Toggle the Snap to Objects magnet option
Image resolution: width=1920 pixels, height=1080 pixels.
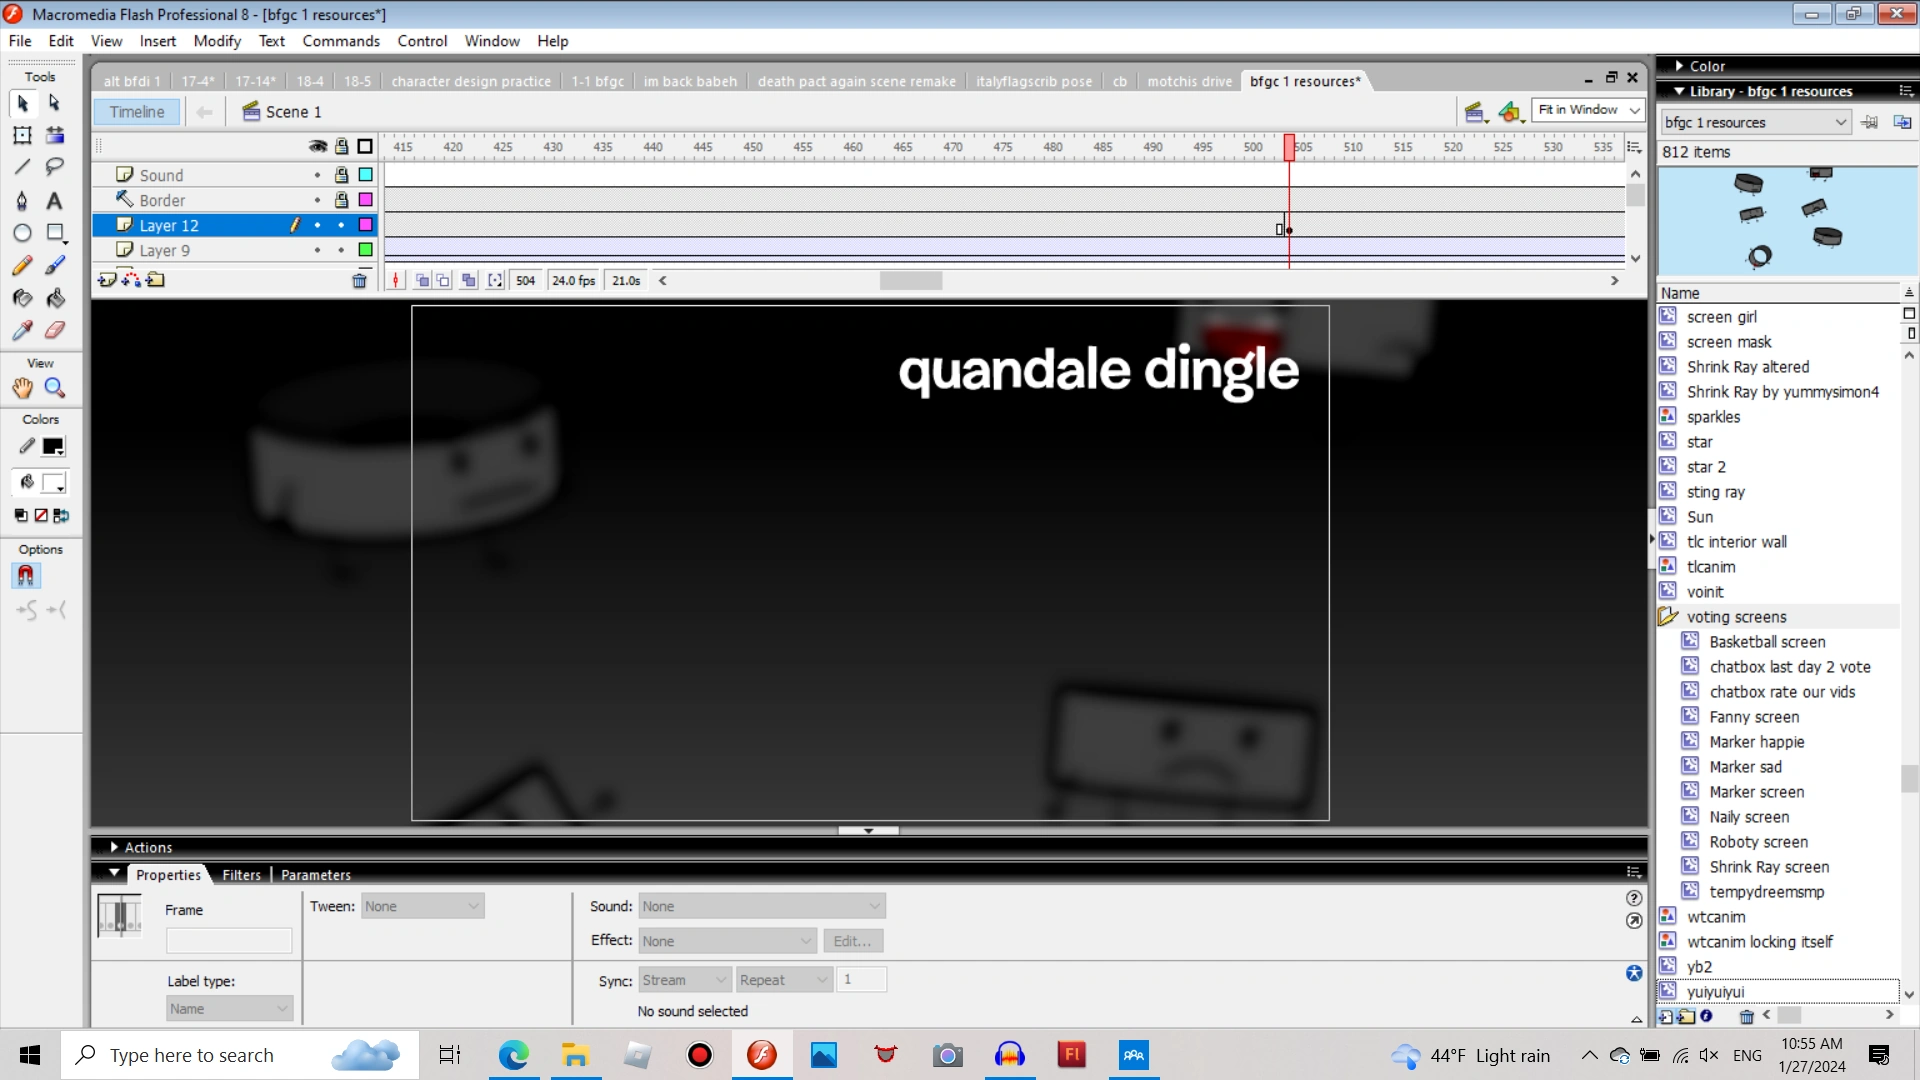[x=26, y=575]
